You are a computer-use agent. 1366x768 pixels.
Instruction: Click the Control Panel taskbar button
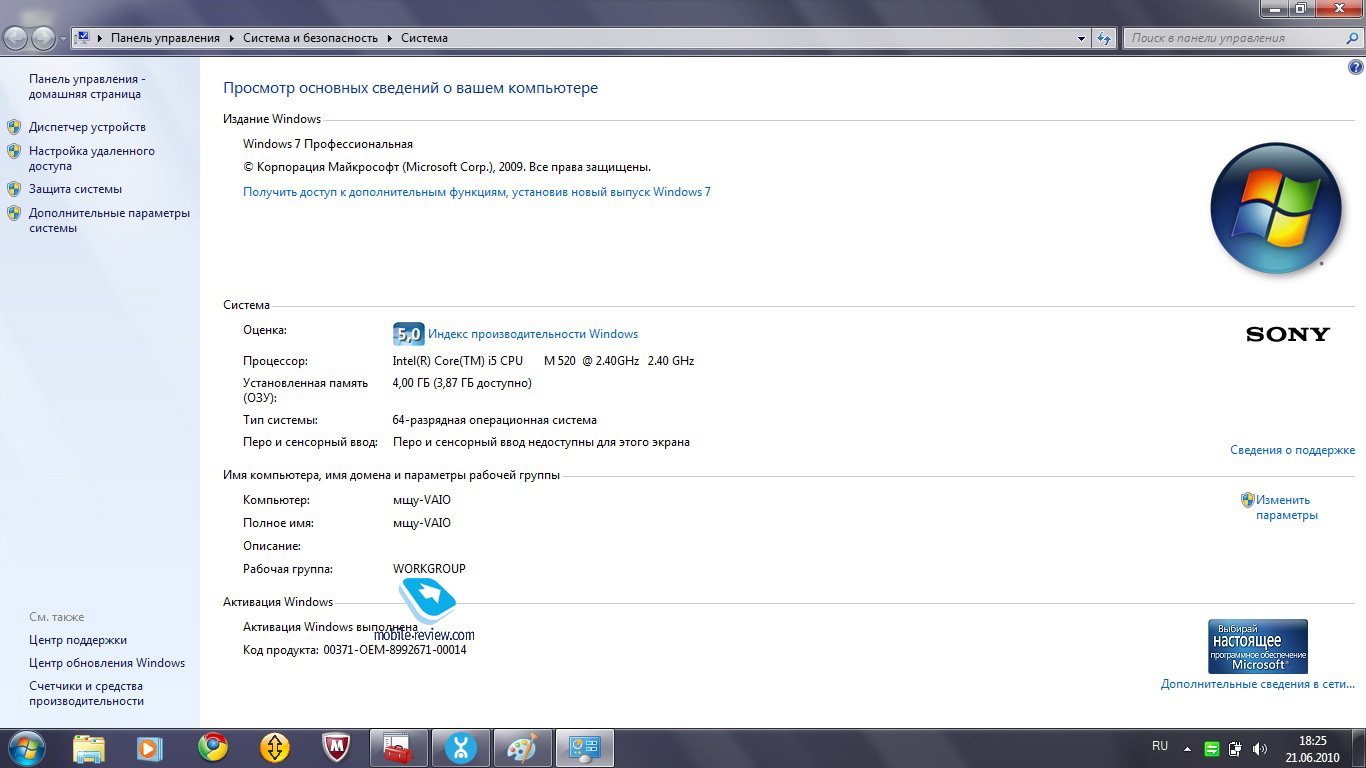584,748
